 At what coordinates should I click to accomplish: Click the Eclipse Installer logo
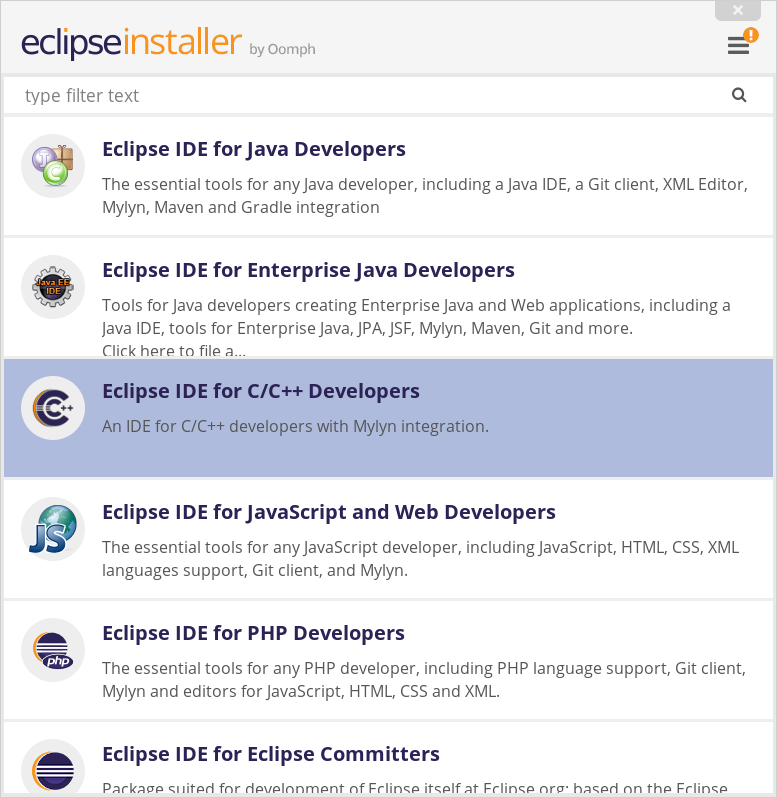(x=132, y=44)
